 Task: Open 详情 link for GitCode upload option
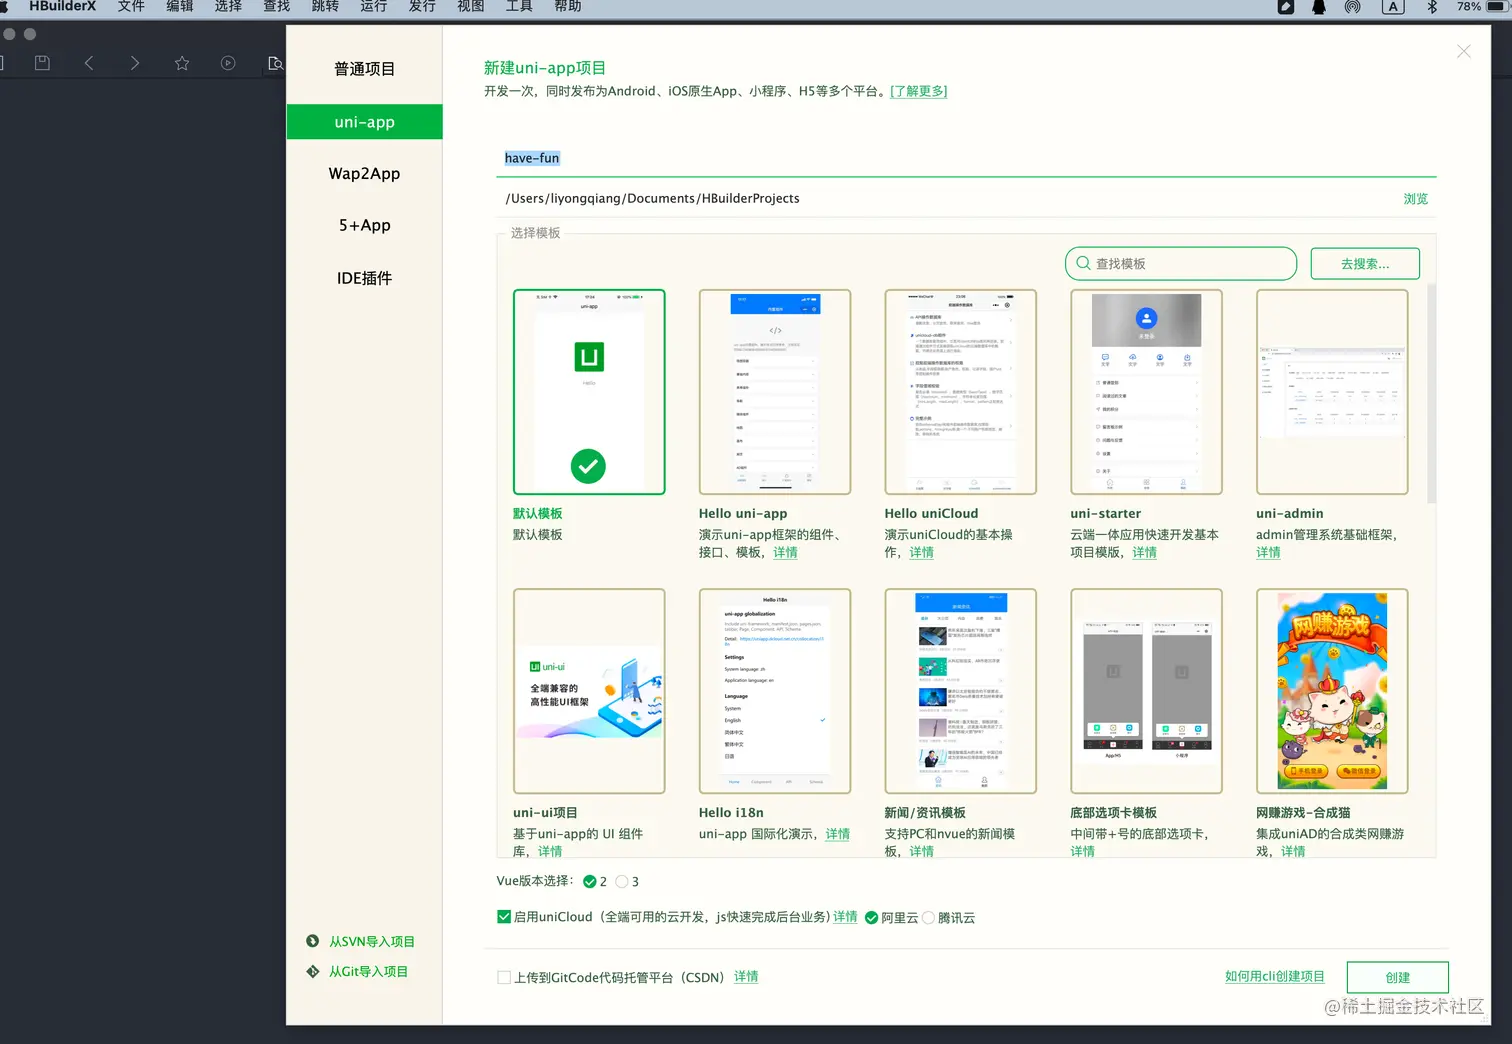746,977
